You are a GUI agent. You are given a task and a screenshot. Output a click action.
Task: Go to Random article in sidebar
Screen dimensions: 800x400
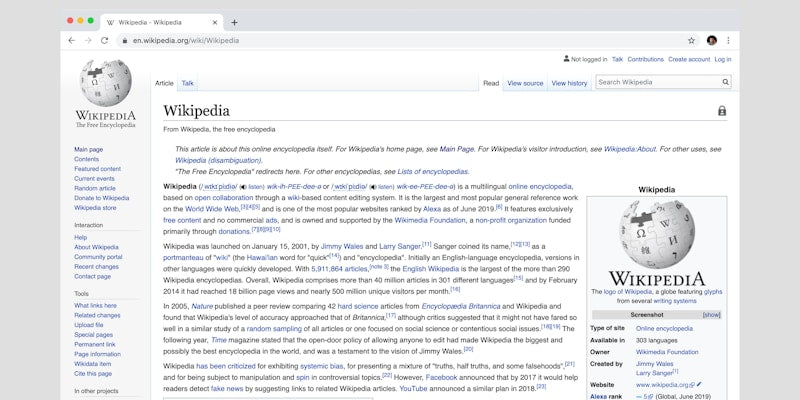pos(95,188)
